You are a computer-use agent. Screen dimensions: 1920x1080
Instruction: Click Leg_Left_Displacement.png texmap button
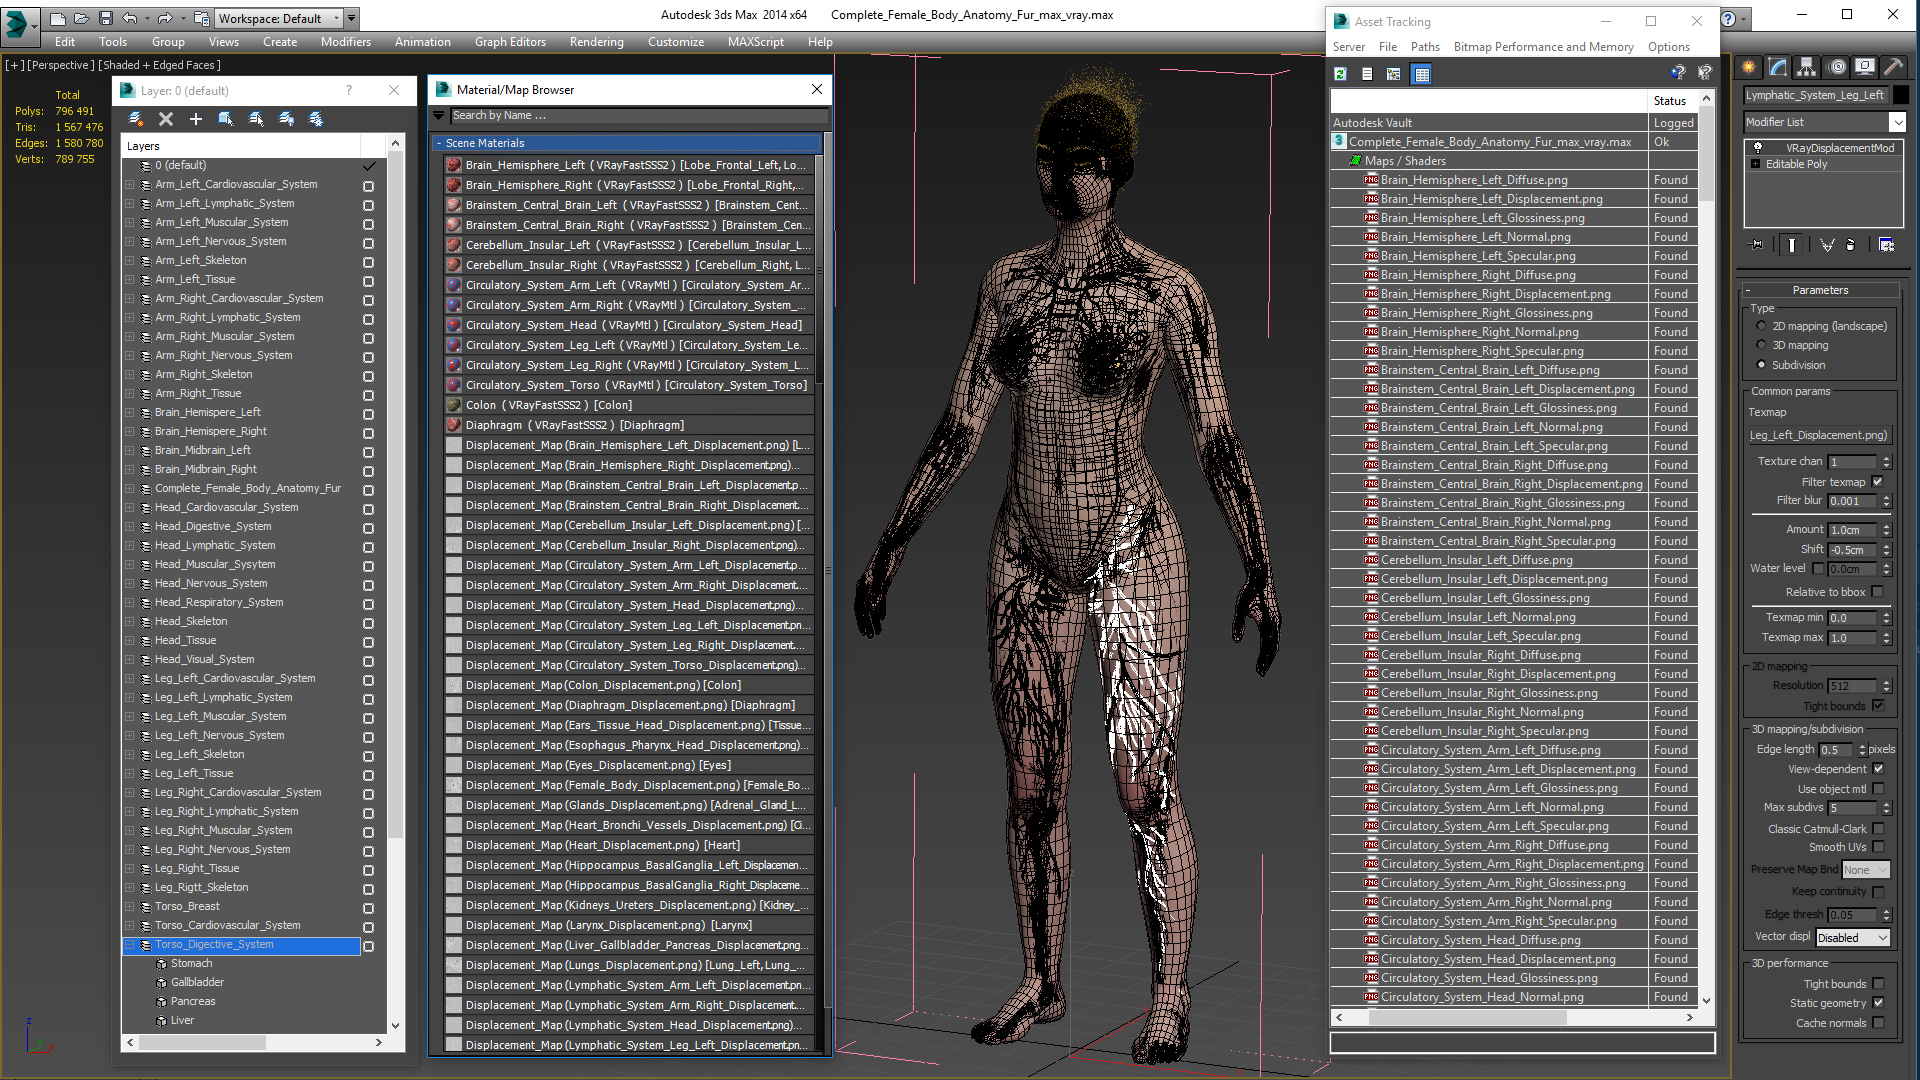pyautogui.click(x=1819, y=435)
